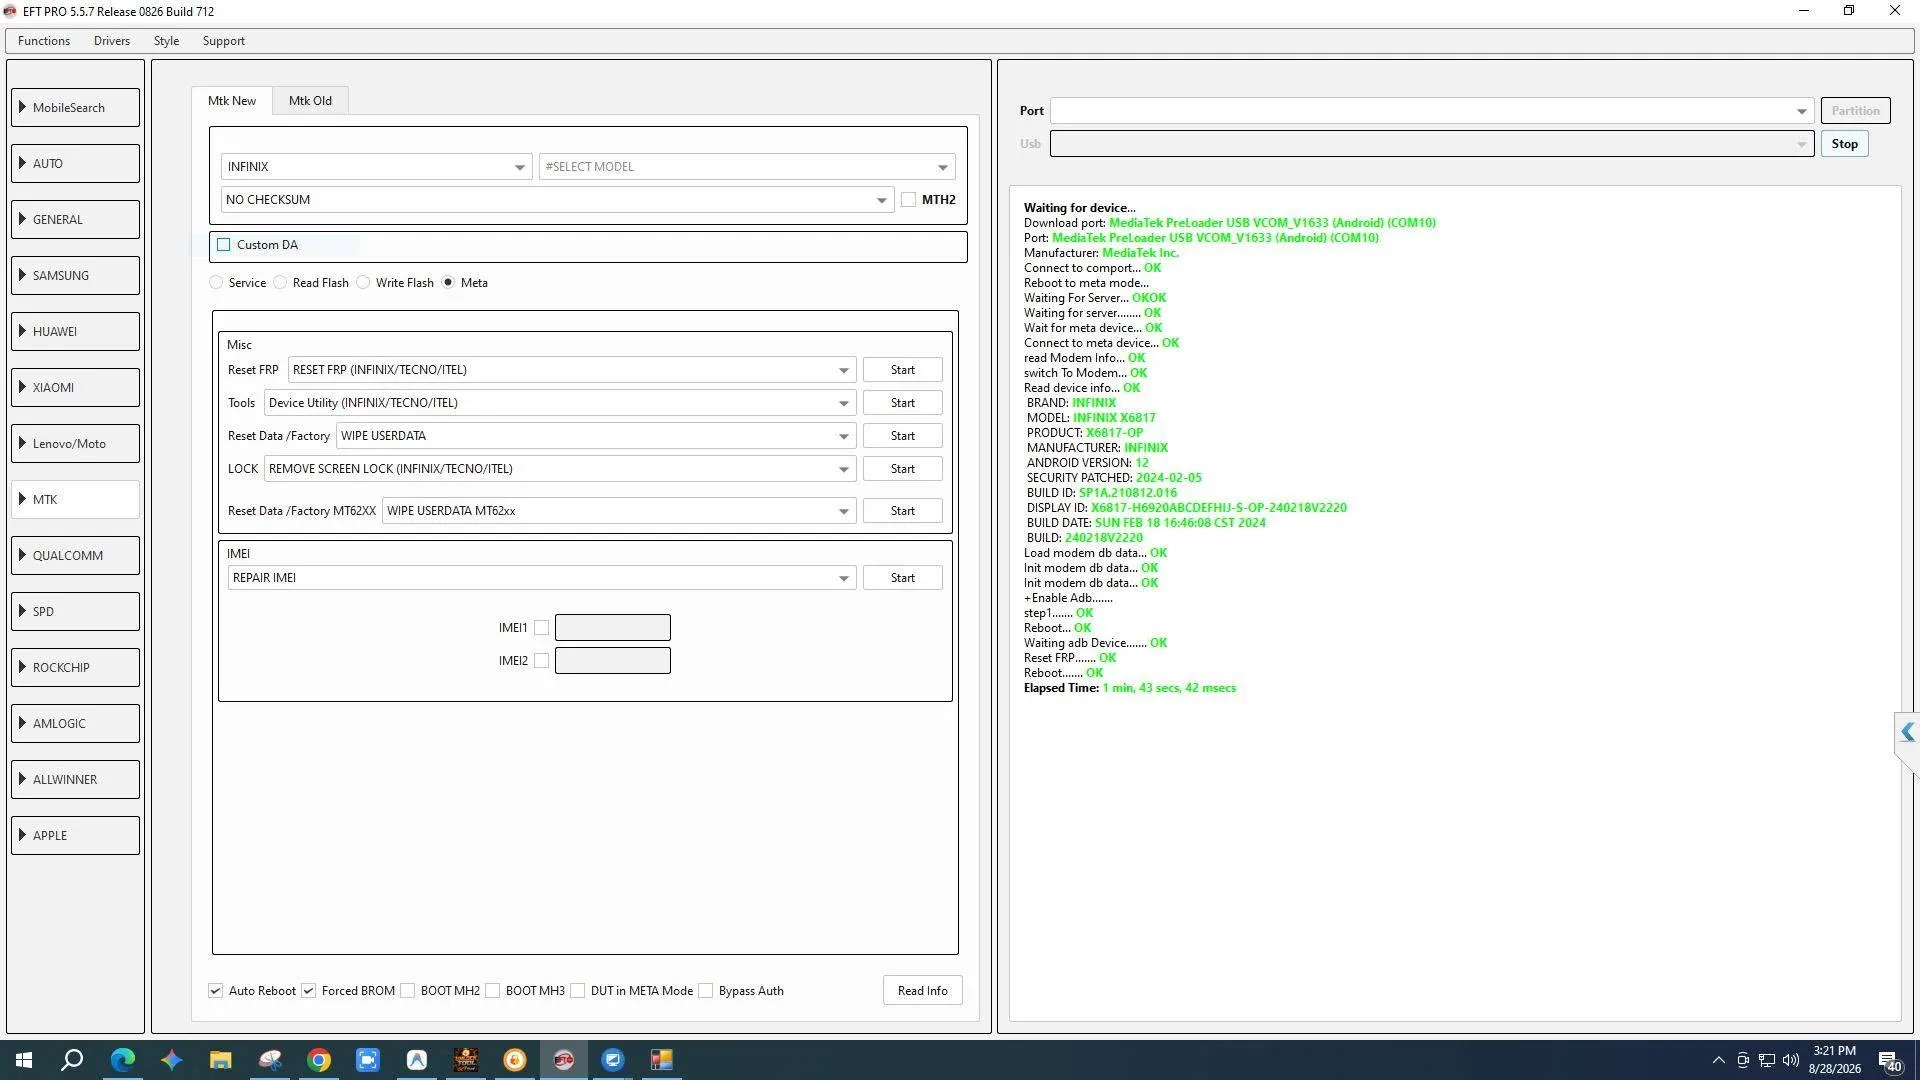The width and height of the screenshot is (1920, 1080).
Task: Open the Windows Start menu
Action: [x=24, y=1060]
